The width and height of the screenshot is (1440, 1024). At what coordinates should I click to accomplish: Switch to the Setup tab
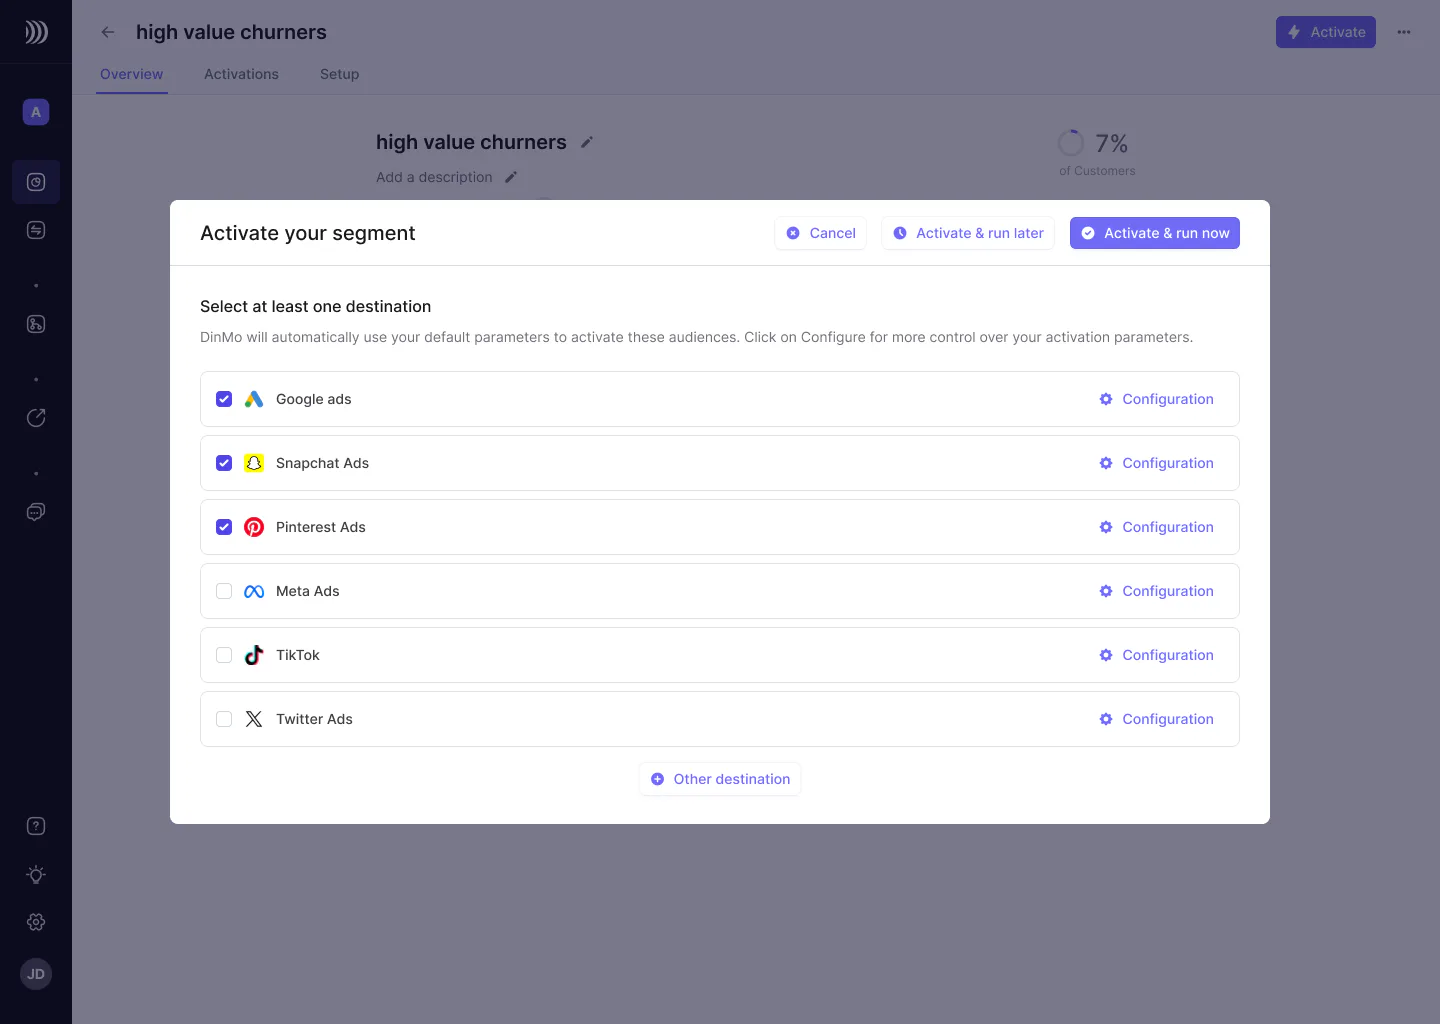(x=339, y=74)
